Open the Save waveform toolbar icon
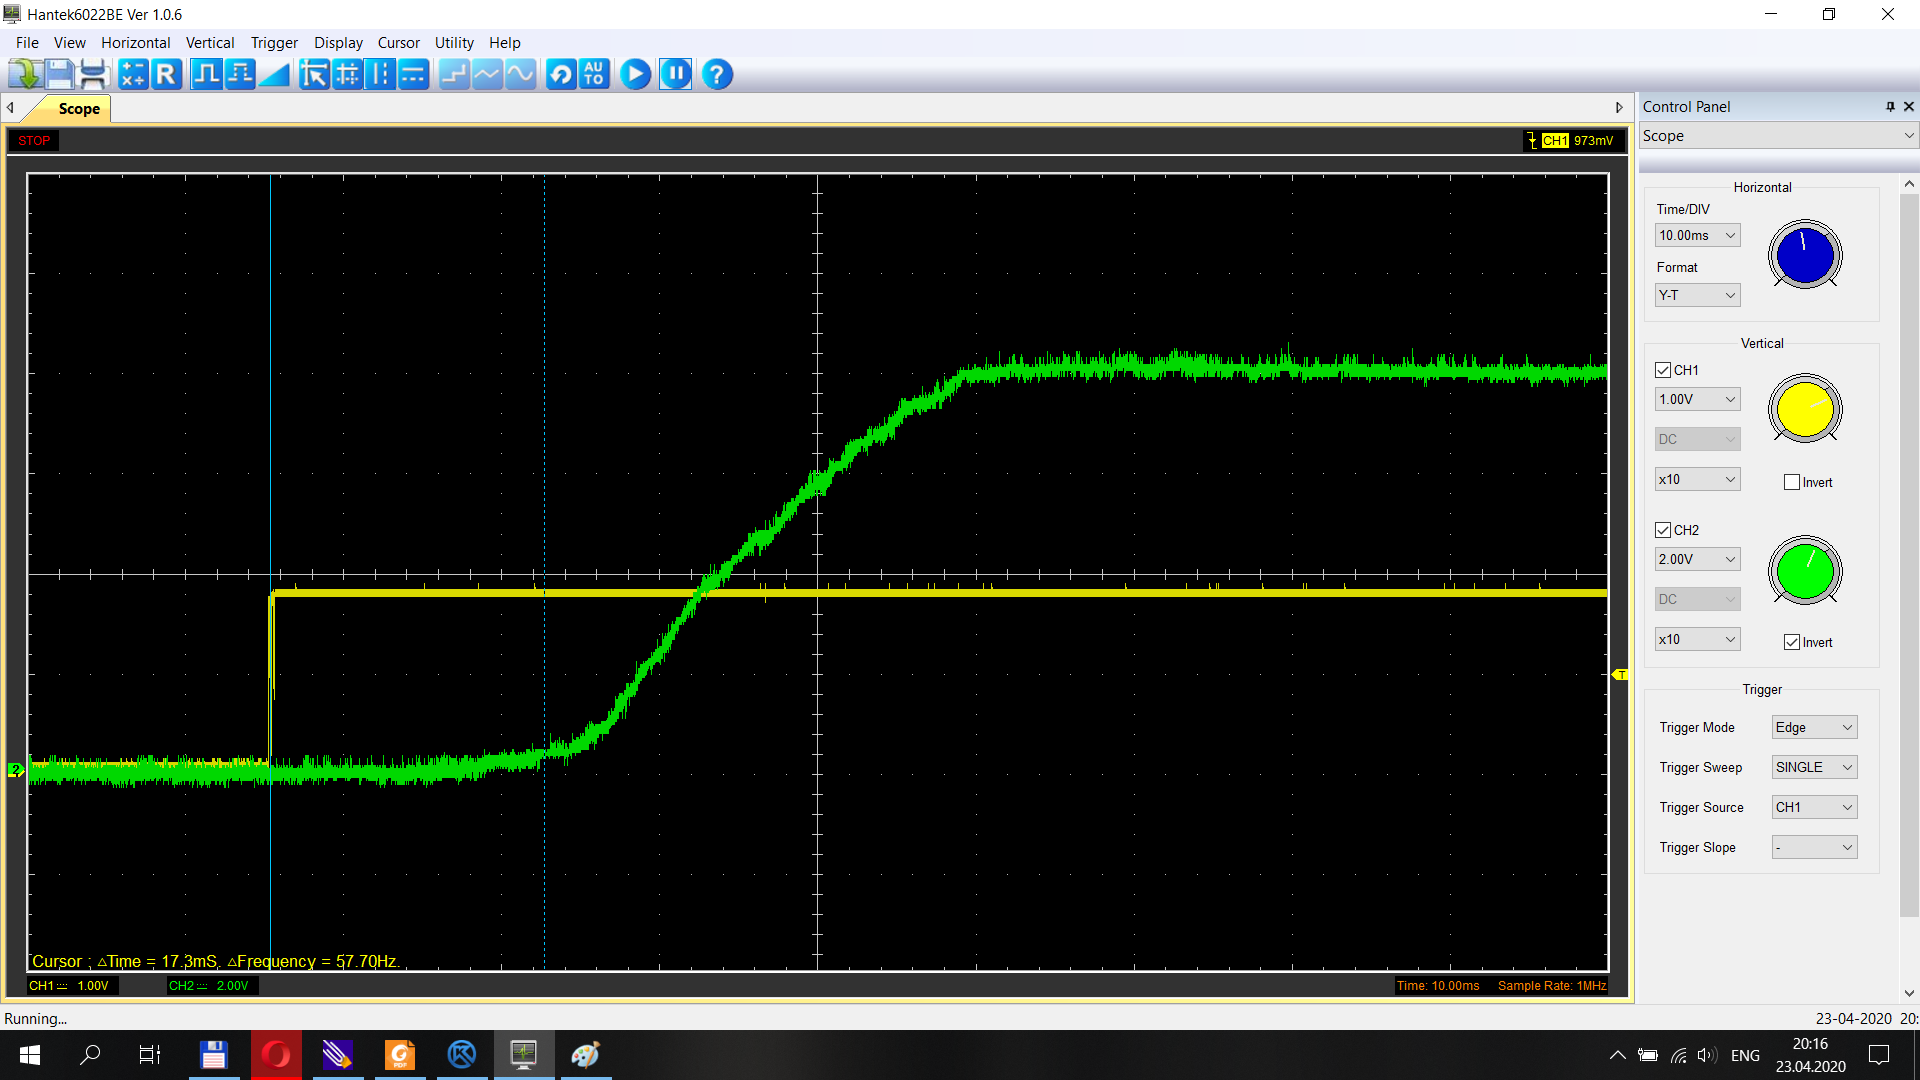Image resolution: width=1920 pixels, height=1080 pixels. (x=59, y=74)
